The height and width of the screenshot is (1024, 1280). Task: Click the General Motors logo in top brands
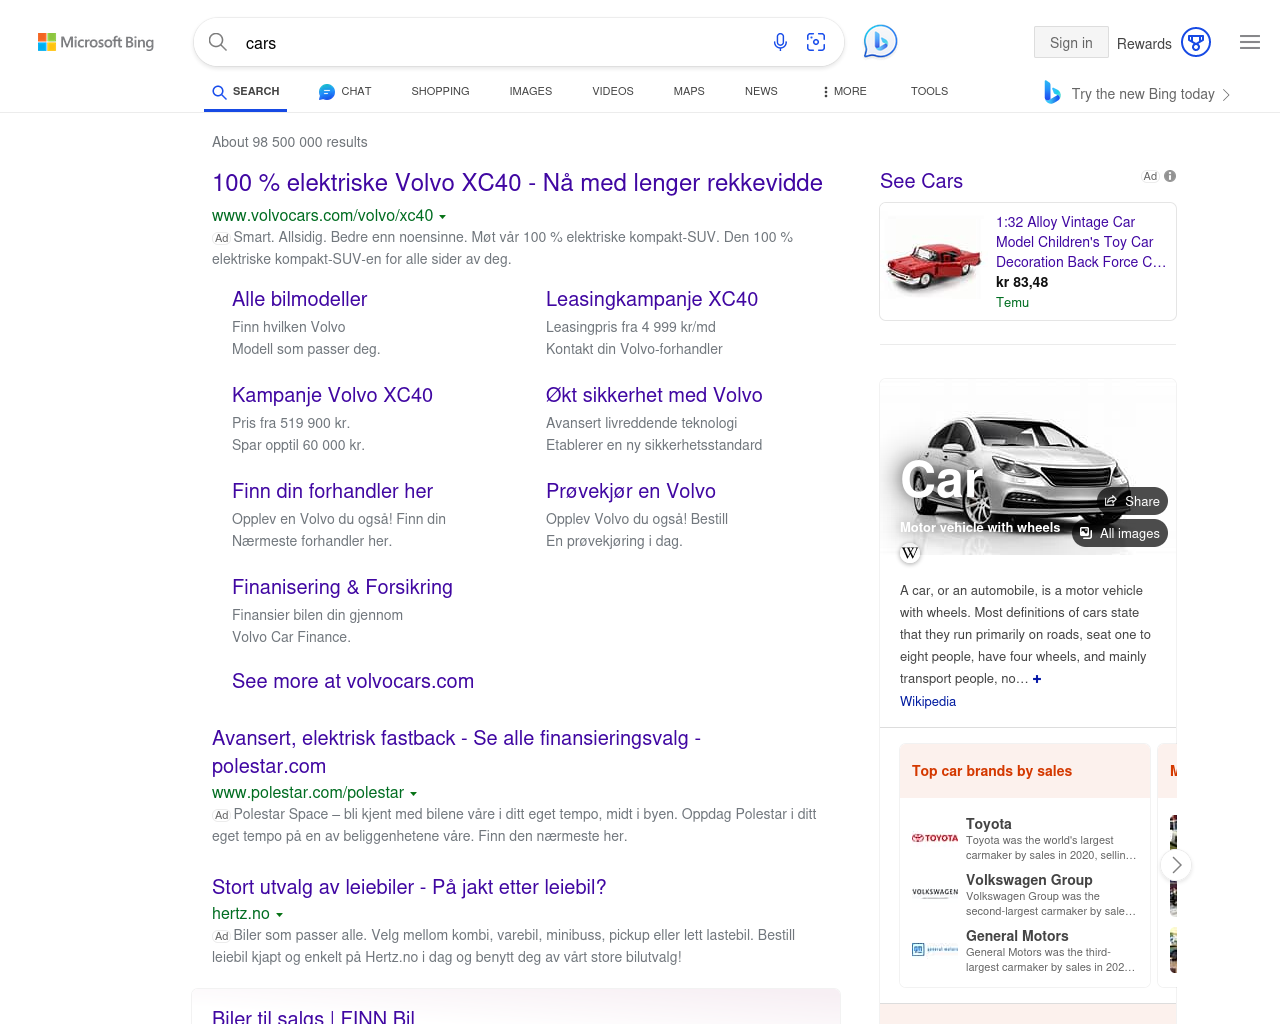[x=935, y=949]
